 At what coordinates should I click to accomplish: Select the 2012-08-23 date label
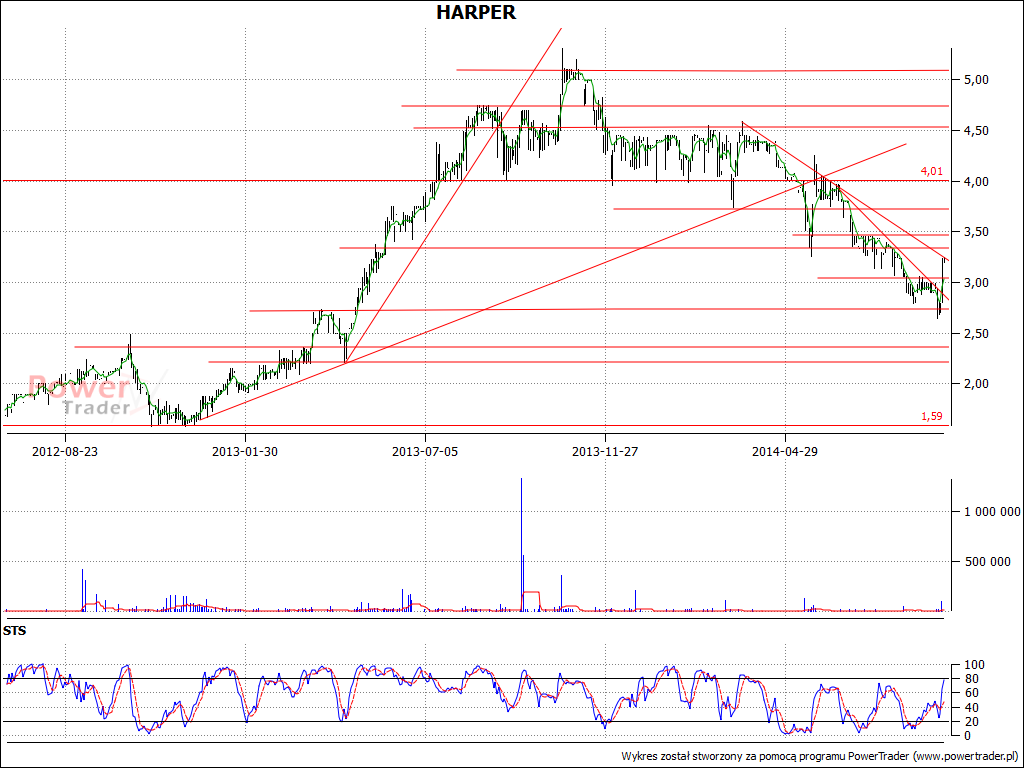pos(65,451)
